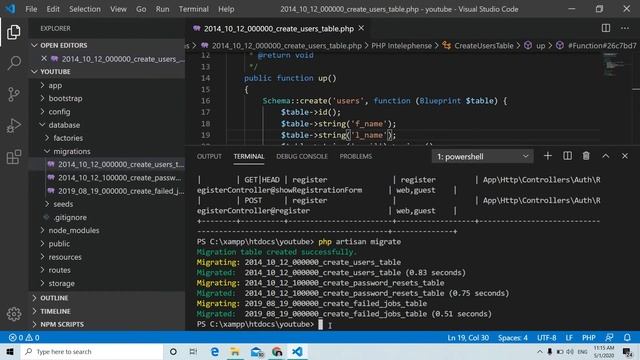Maximize the terminal panel size
Screen dimensions: 640x360
(606, 156)
